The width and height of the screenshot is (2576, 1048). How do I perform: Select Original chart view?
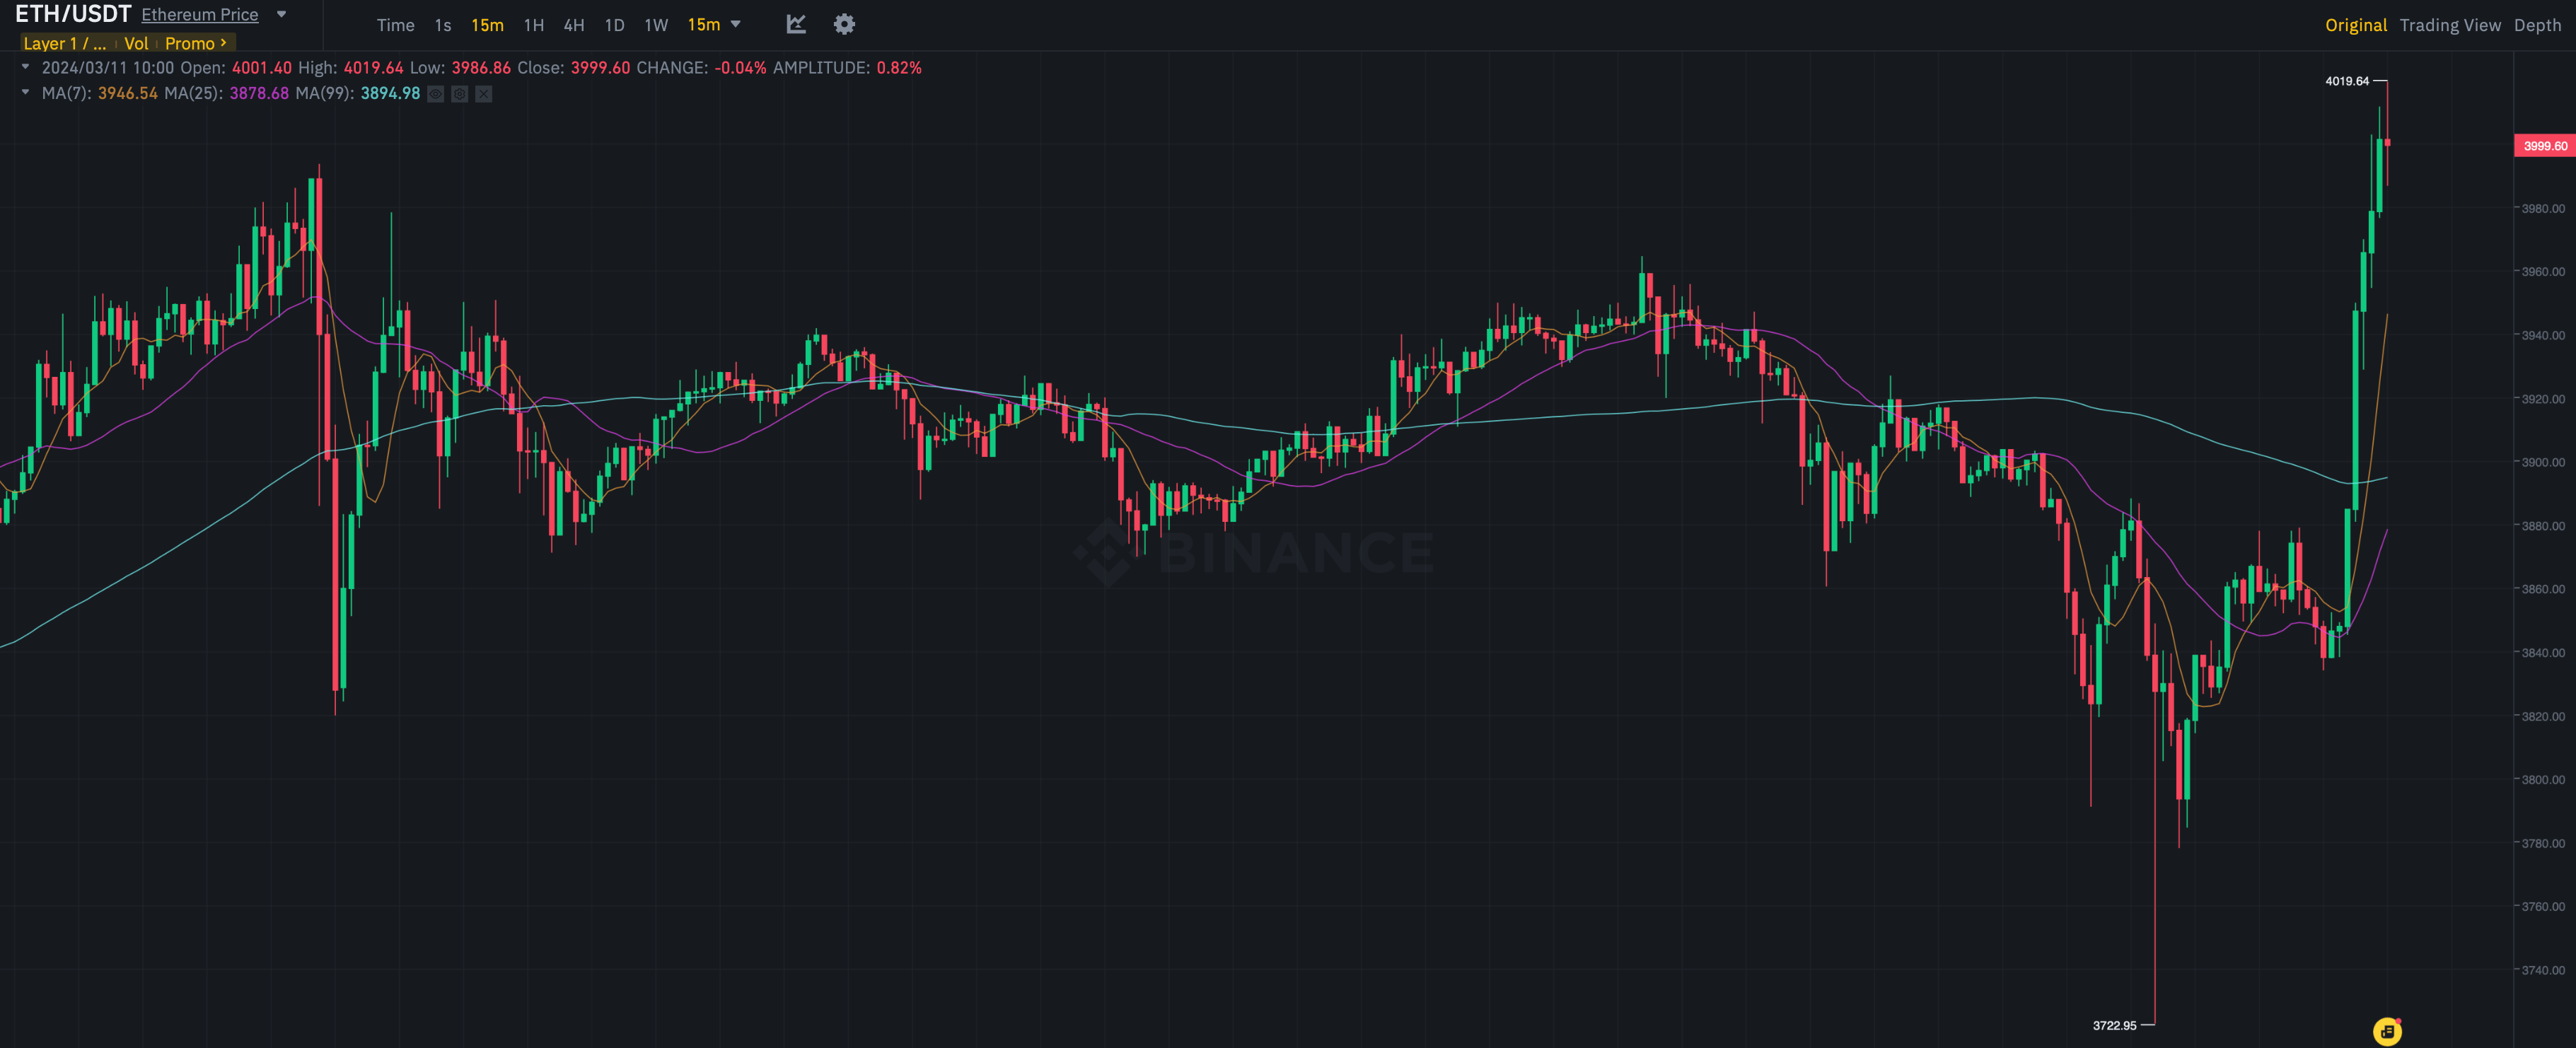tap(2356, 25)
